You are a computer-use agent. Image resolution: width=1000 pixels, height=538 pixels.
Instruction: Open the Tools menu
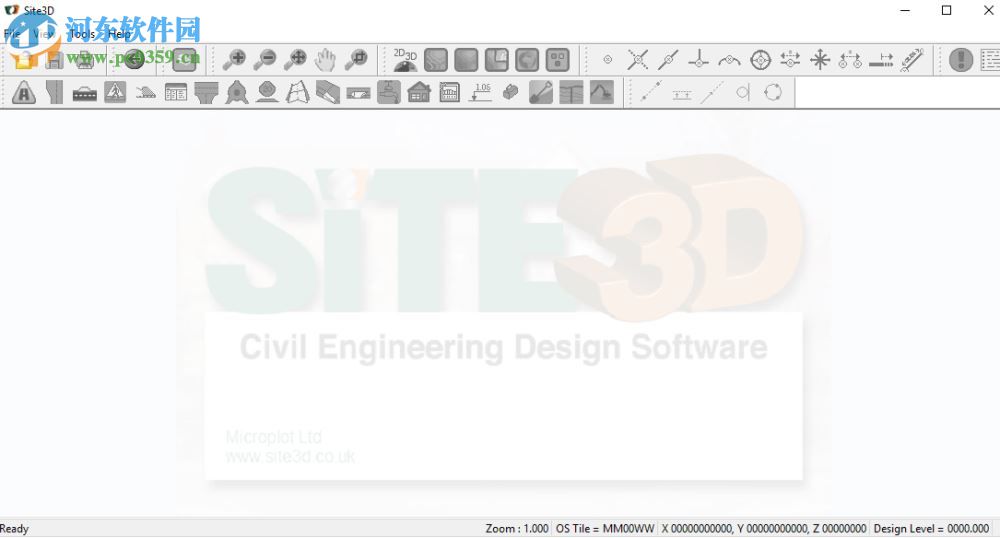82,34
